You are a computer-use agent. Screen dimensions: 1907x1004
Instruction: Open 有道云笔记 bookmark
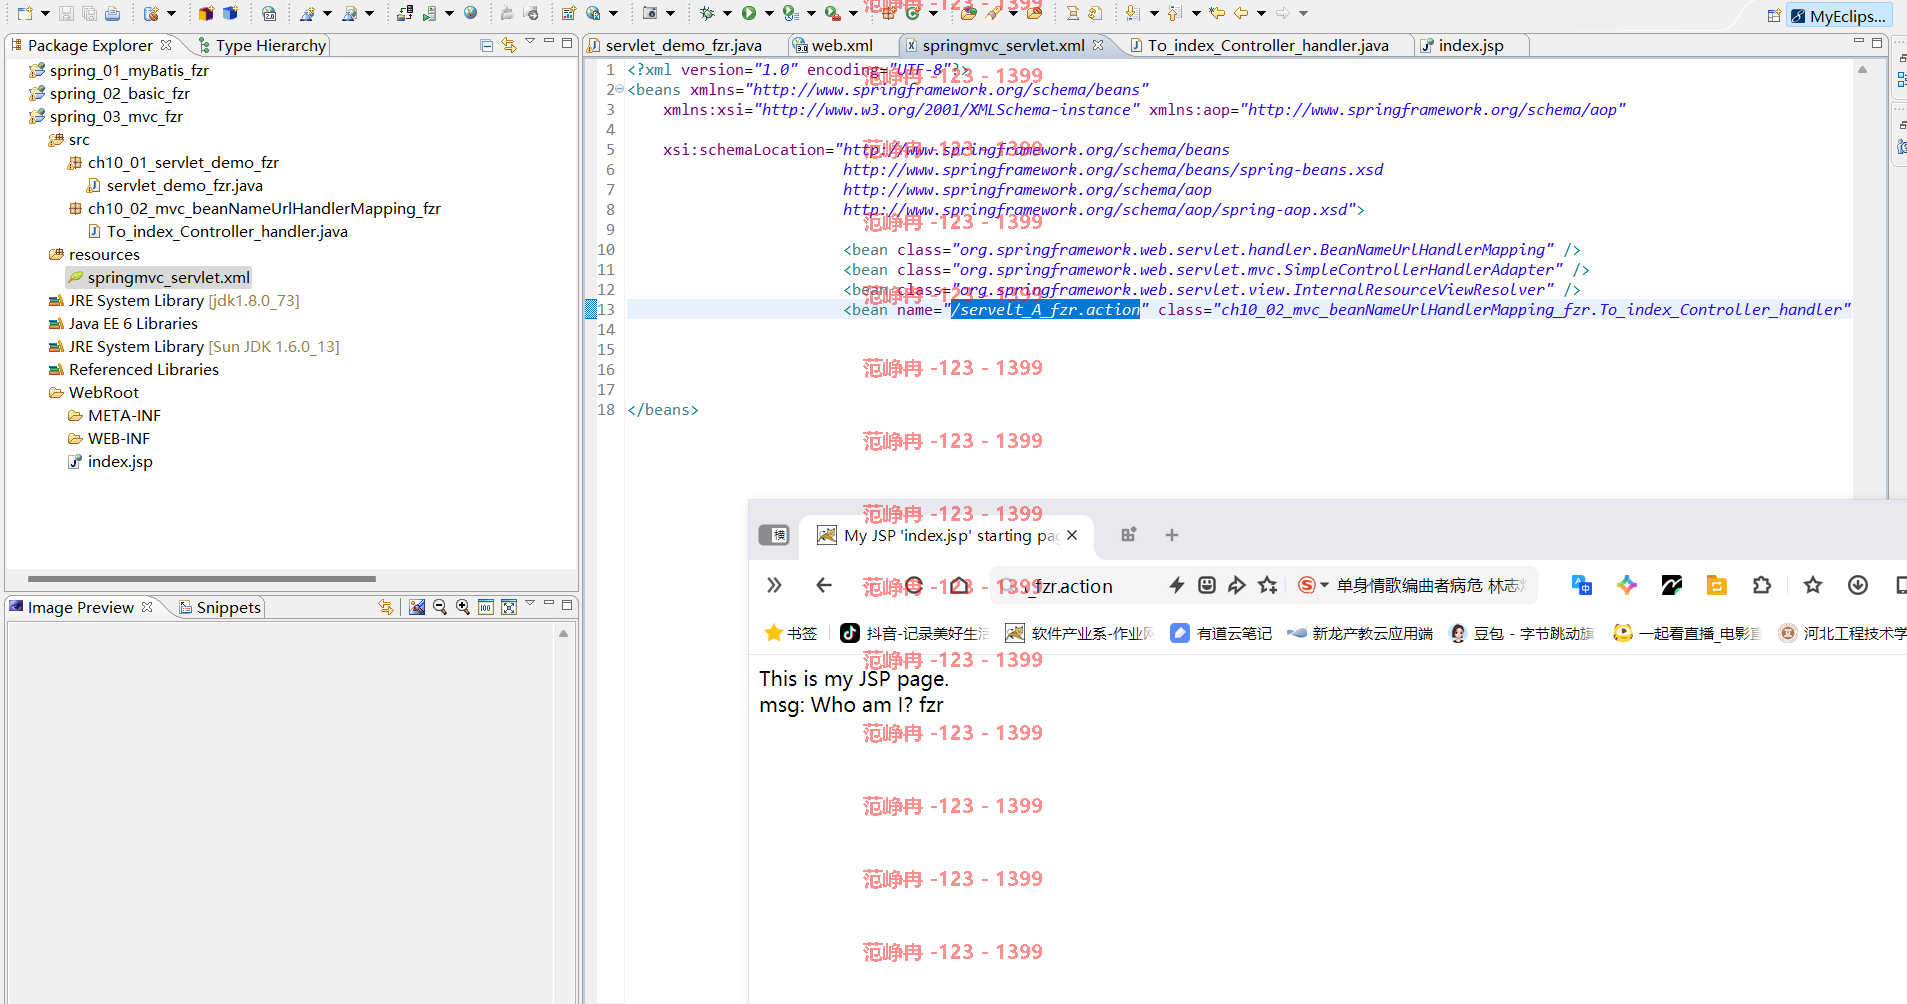[1221, 633]
